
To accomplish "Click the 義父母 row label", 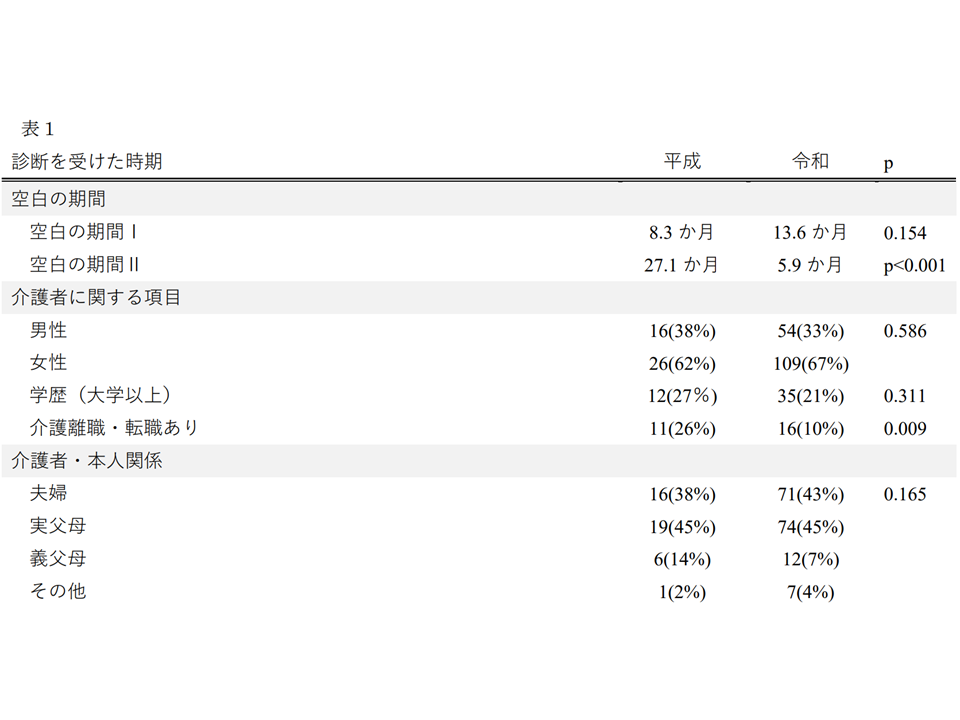I will click(58, 559).
